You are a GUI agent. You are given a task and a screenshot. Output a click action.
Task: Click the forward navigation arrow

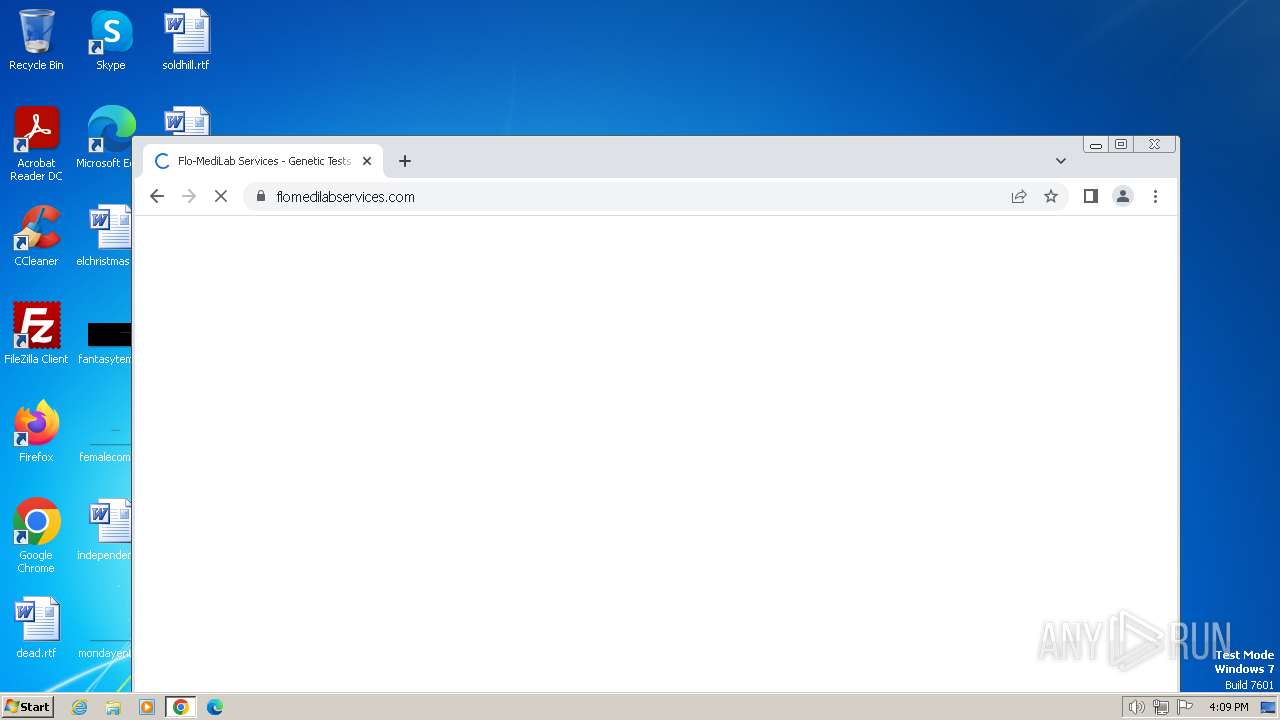[189, 197]
